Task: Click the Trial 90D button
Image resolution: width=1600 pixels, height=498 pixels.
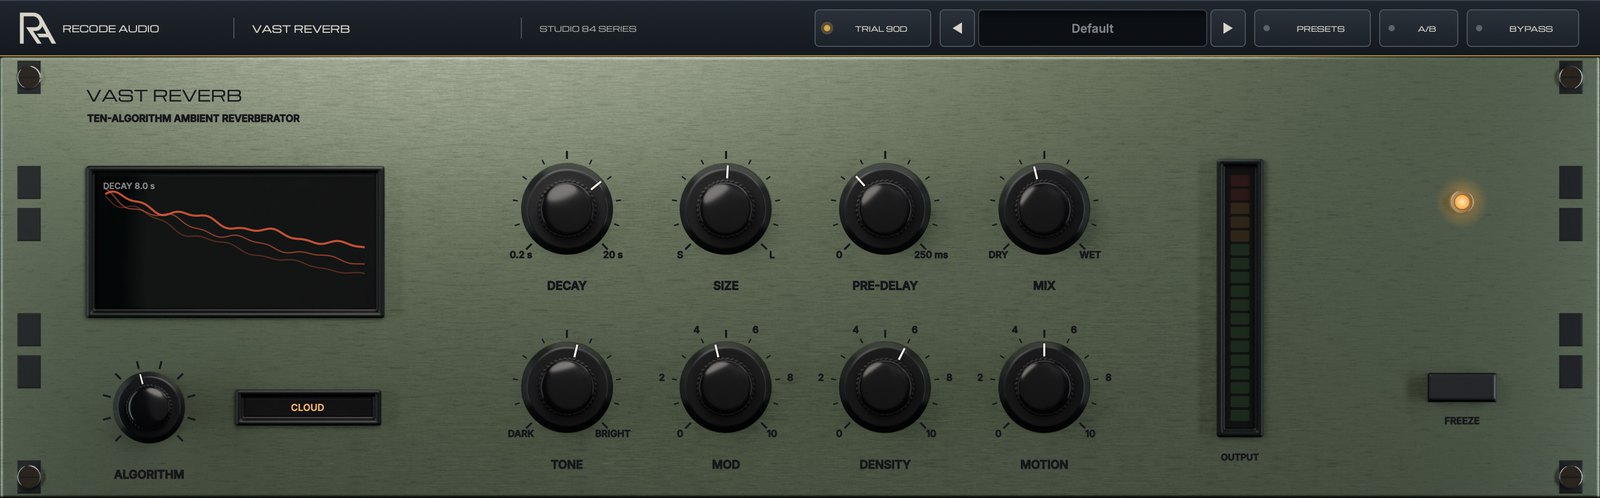Action: pyautogui.click(x=873, y=28)
